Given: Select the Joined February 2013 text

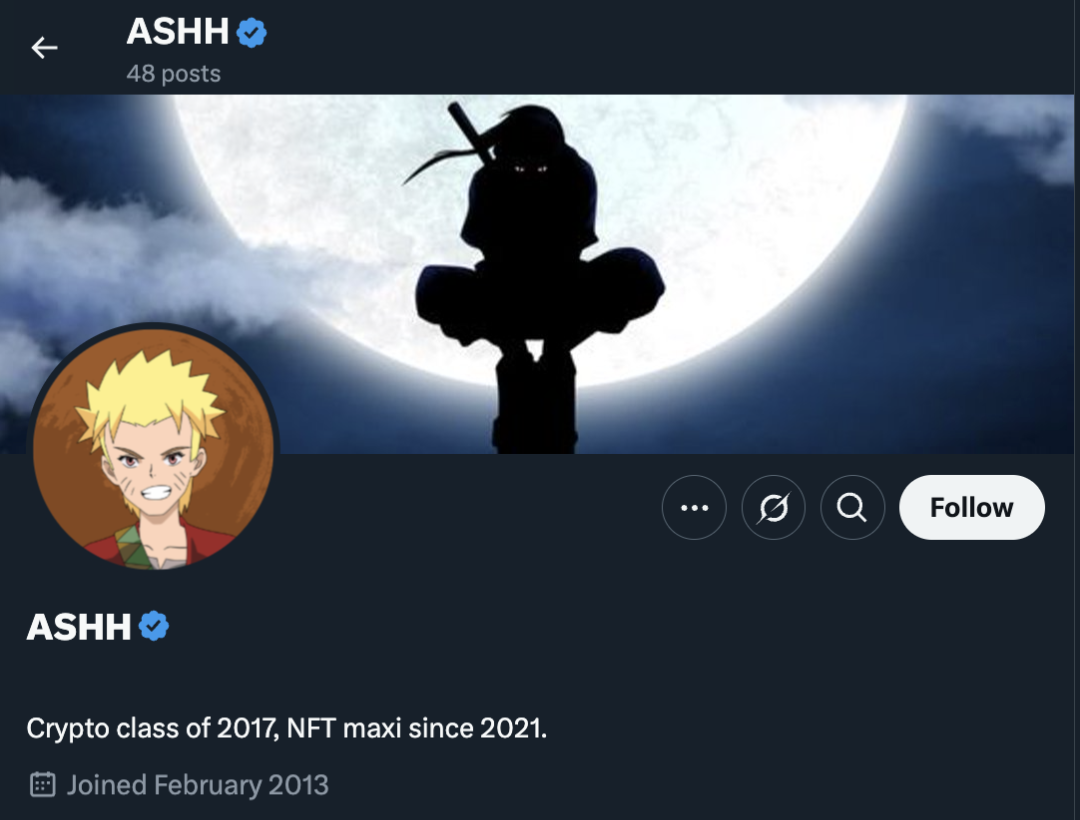Looking at the screenshot, I should [x=198, y=785].
